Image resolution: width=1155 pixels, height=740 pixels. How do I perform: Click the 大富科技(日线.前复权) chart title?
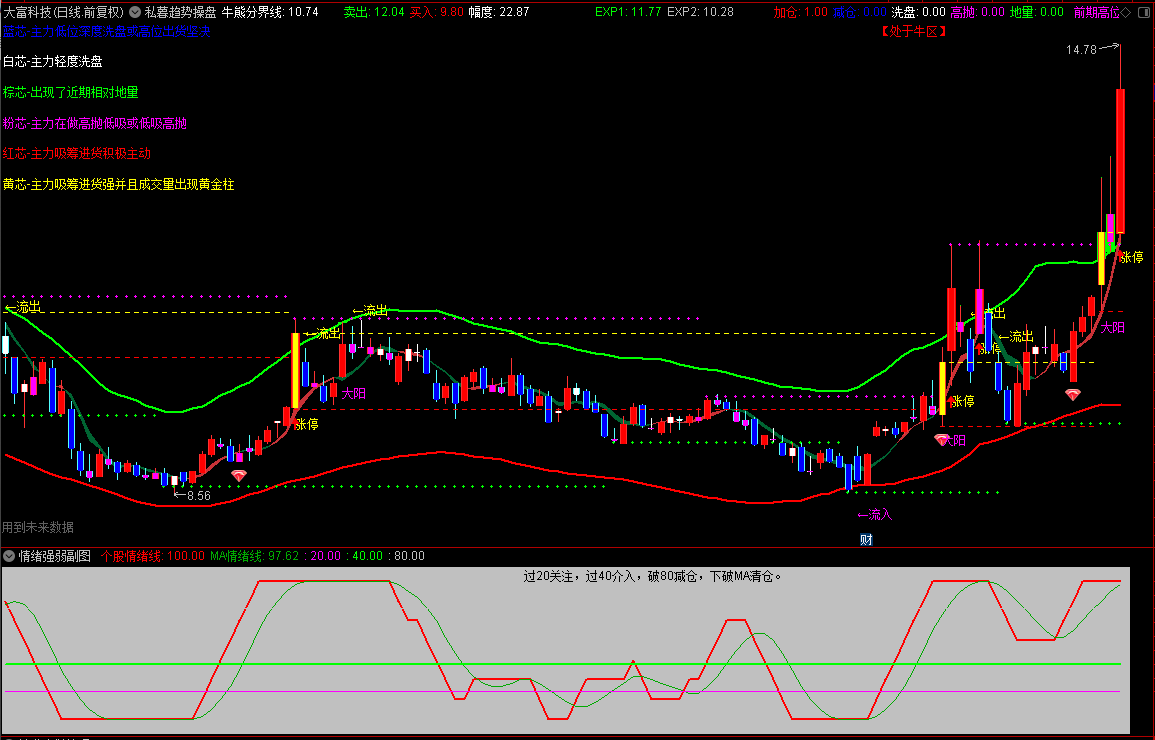pos(64,12)
